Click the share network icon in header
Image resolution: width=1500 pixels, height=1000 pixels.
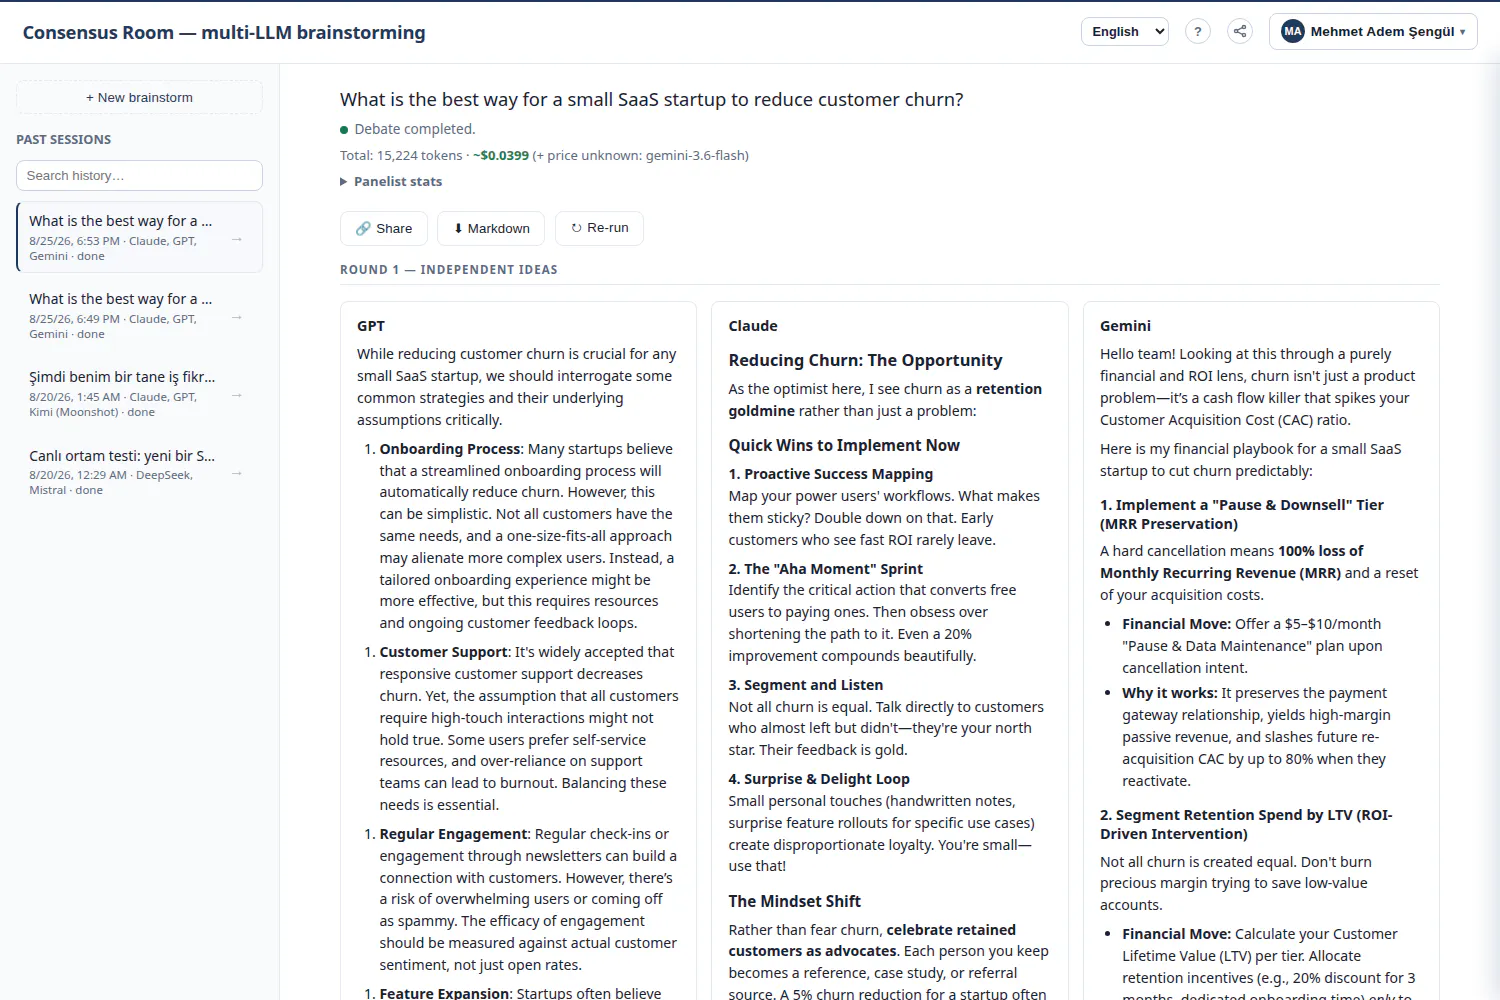click(1240, 31)
